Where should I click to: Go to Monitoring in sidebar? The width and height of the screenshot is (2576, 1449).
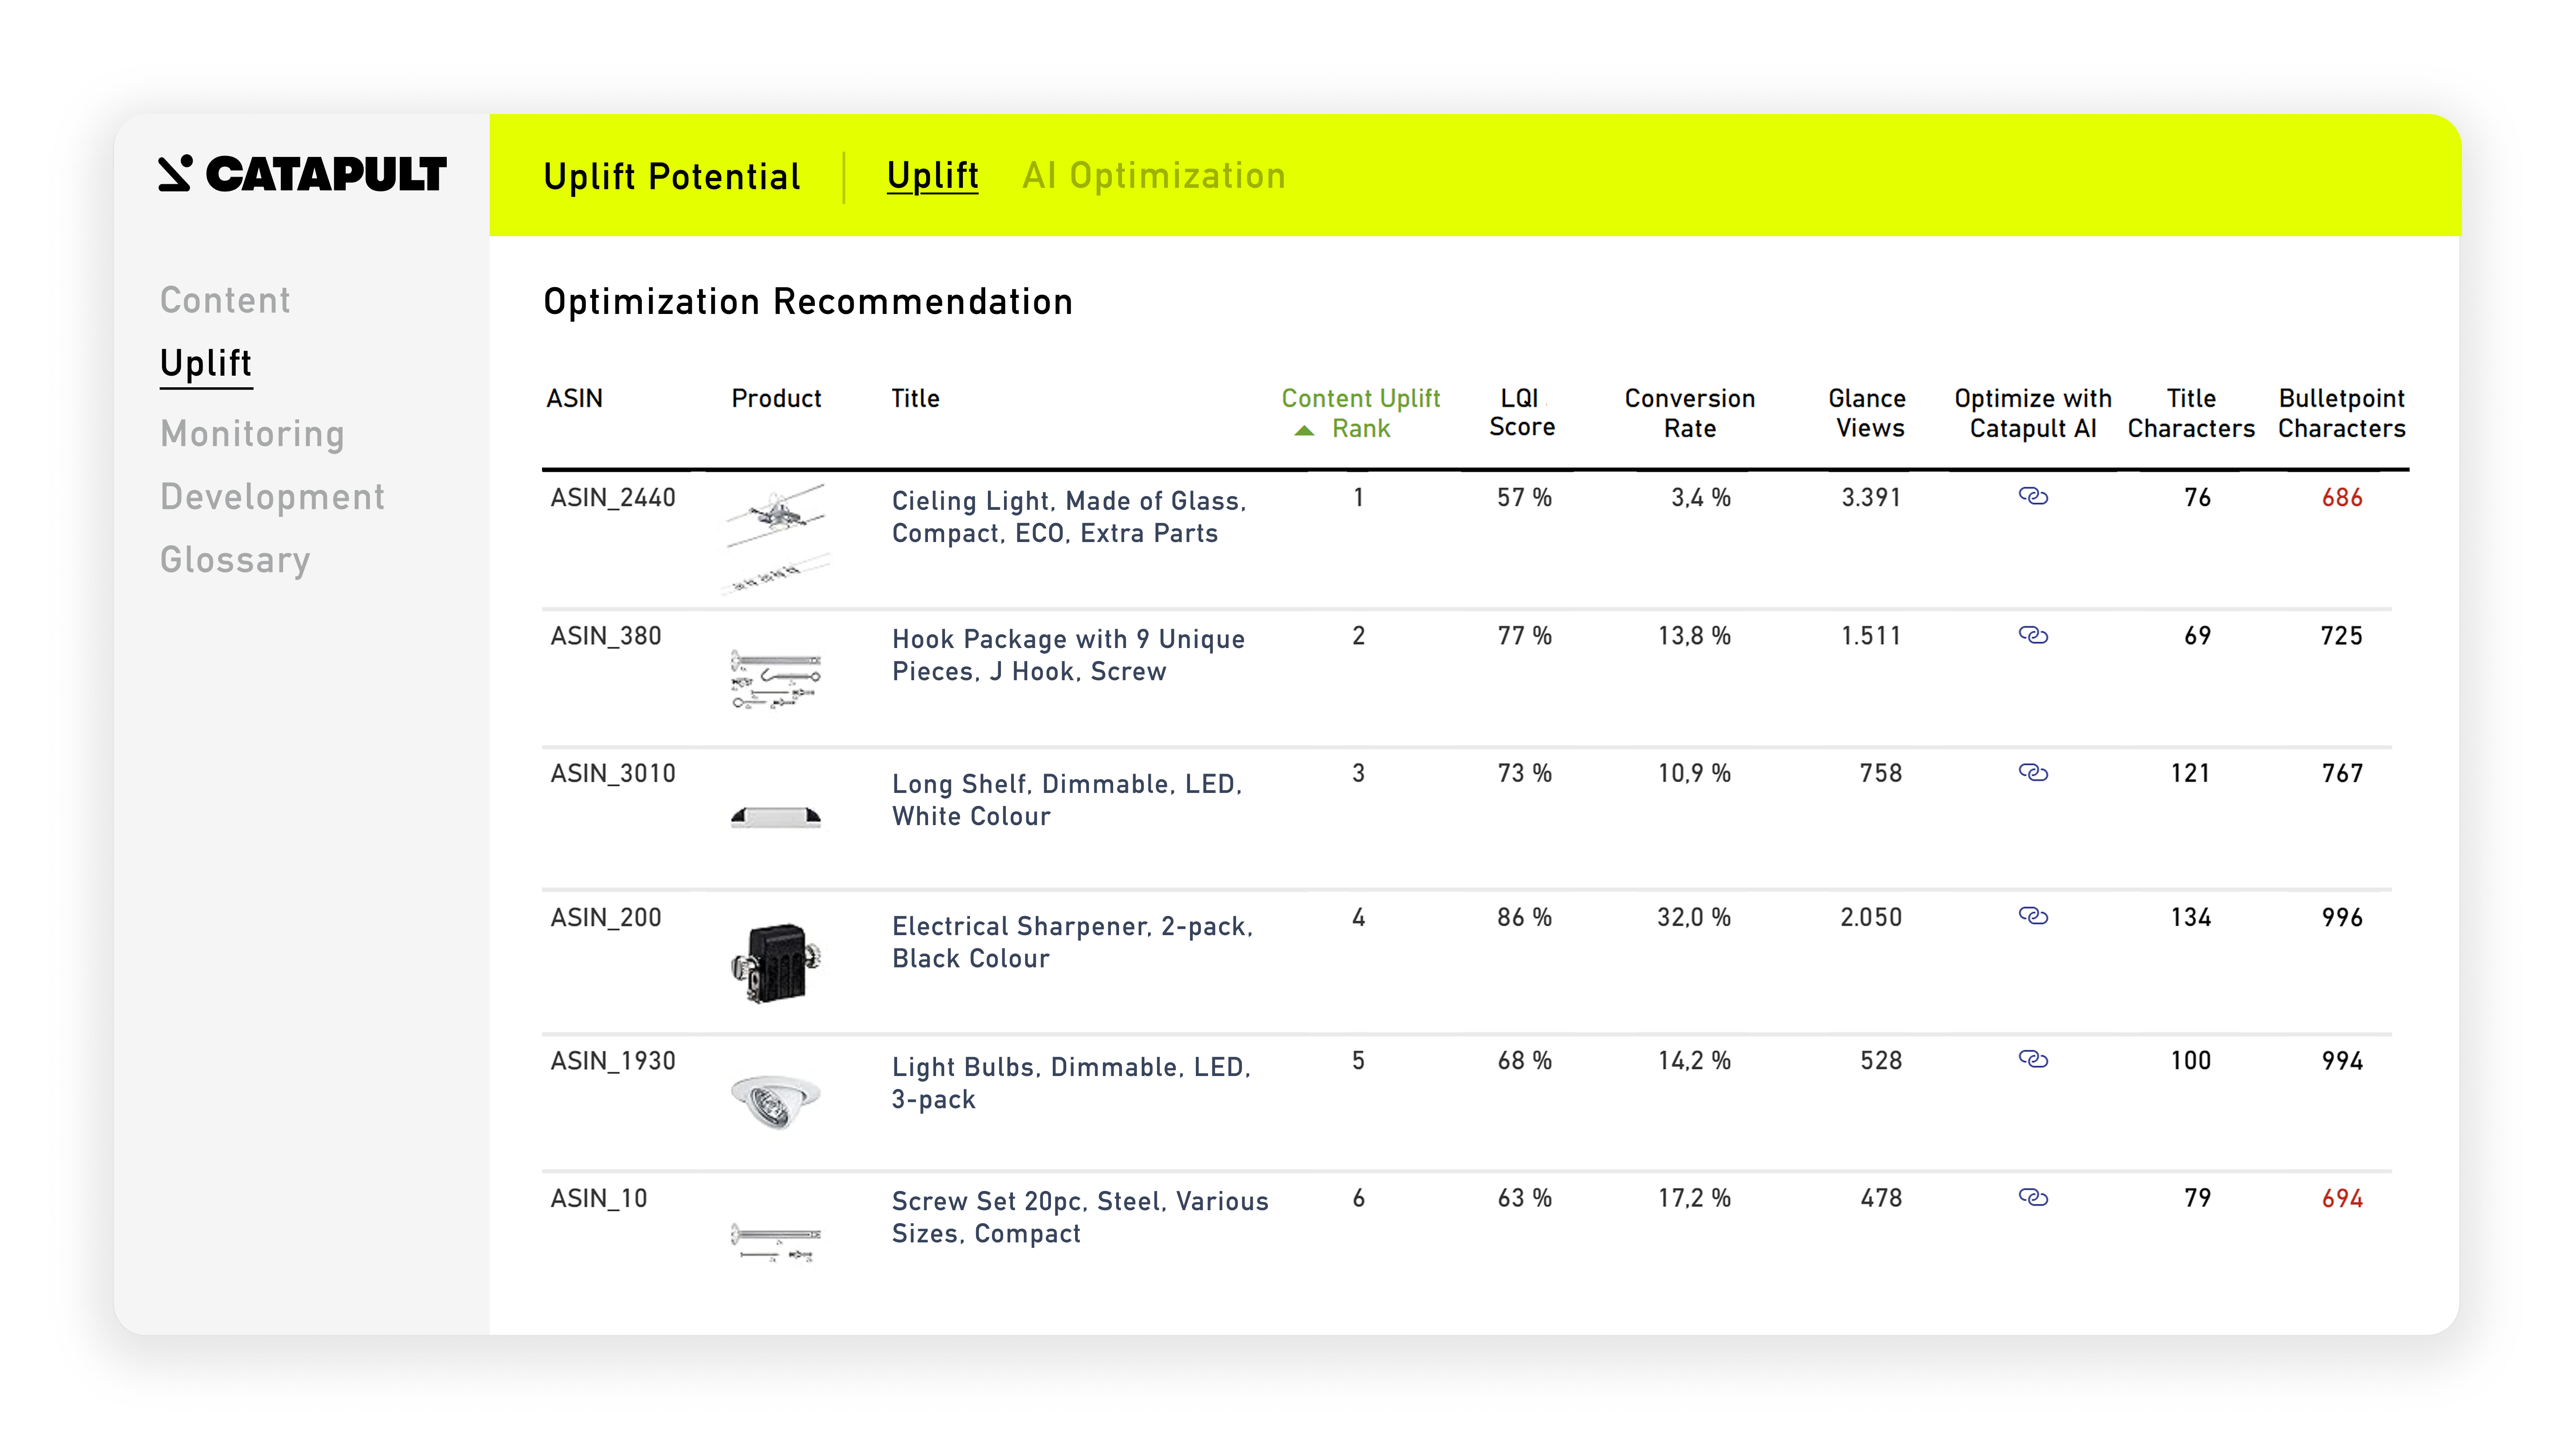252,433
